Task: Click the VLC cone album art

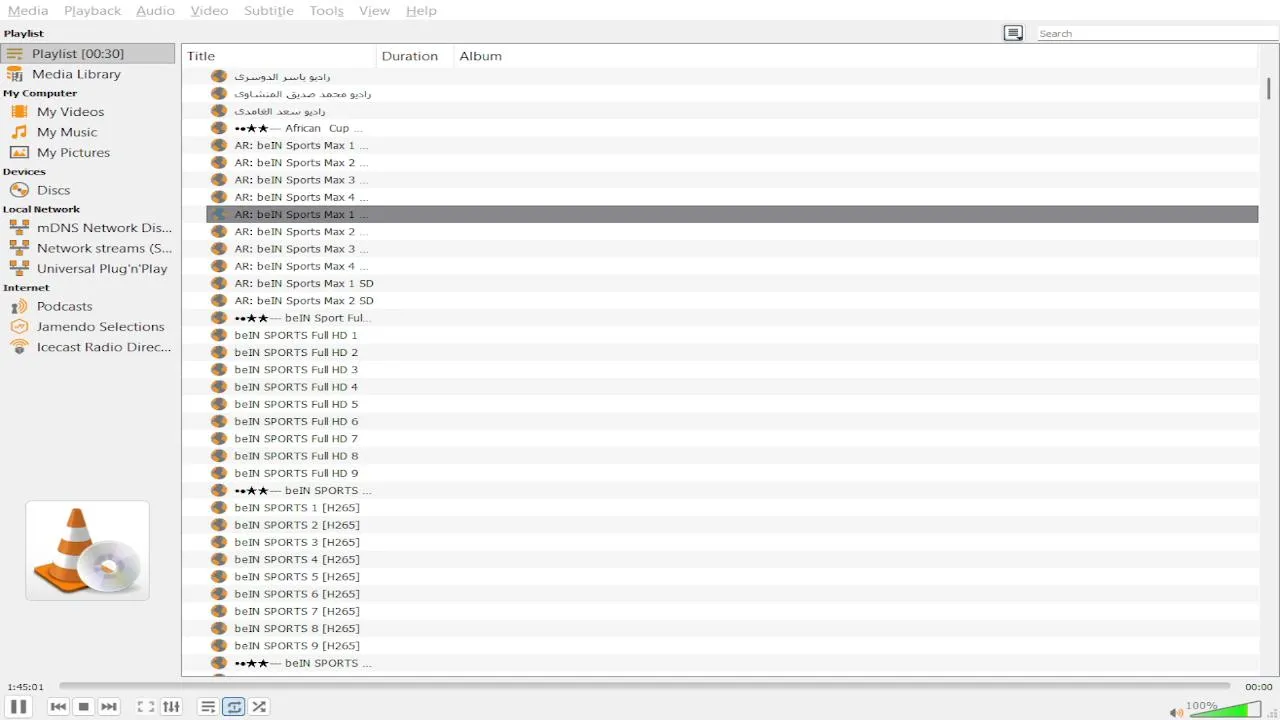Action: point(87,550)
